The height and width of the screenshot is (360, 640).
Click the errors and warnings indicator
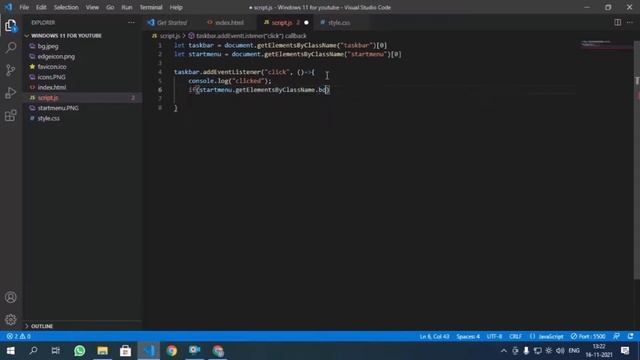tap(18, 336)
